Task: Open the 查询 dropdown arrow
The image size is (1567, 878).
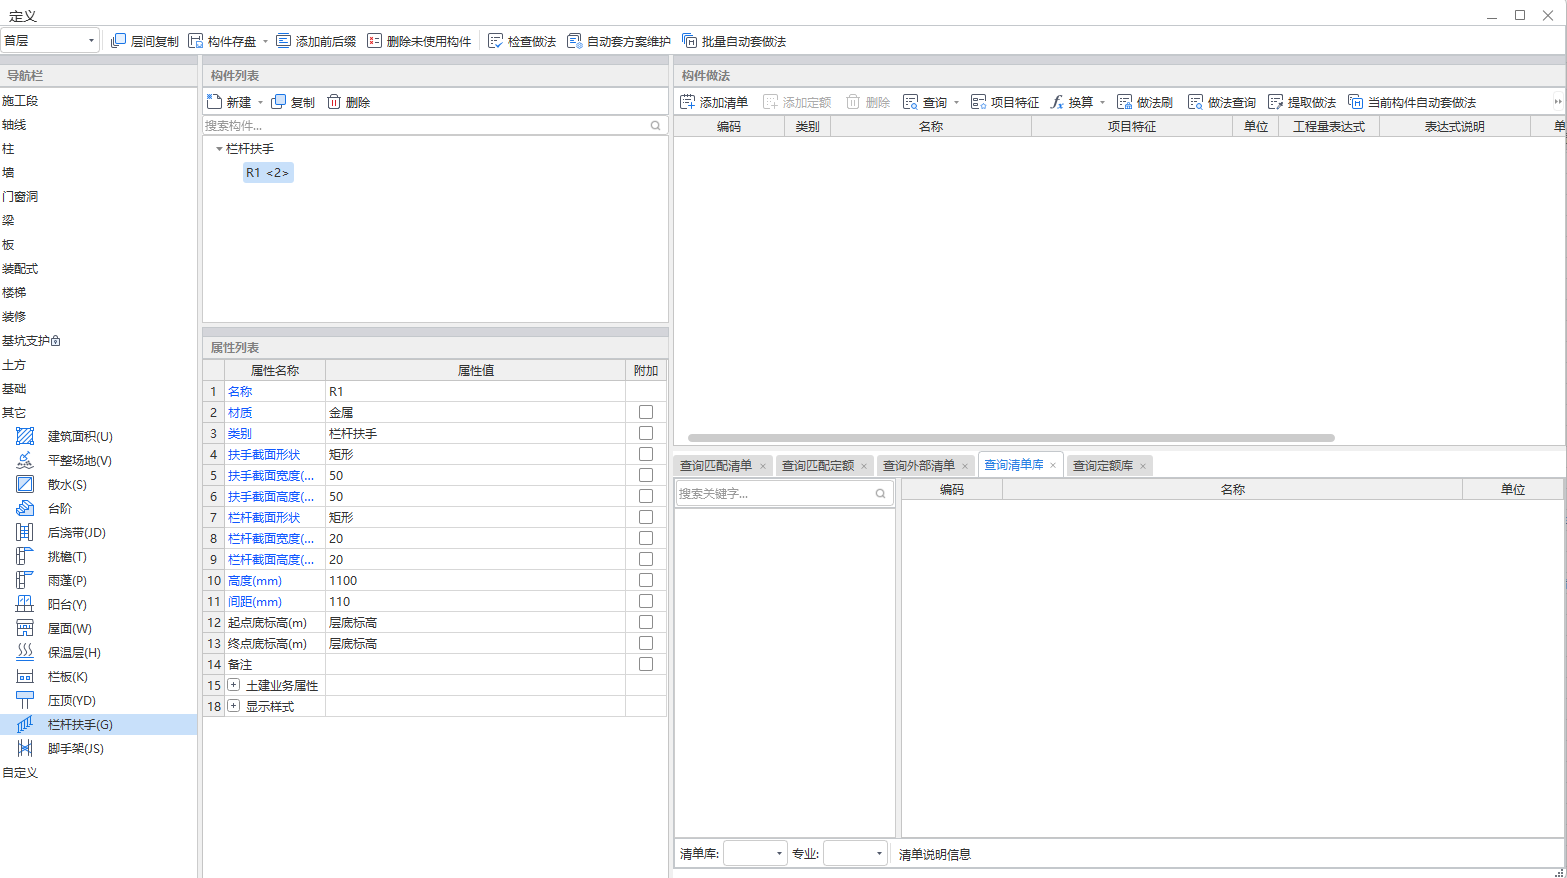Action: point(956,103)
